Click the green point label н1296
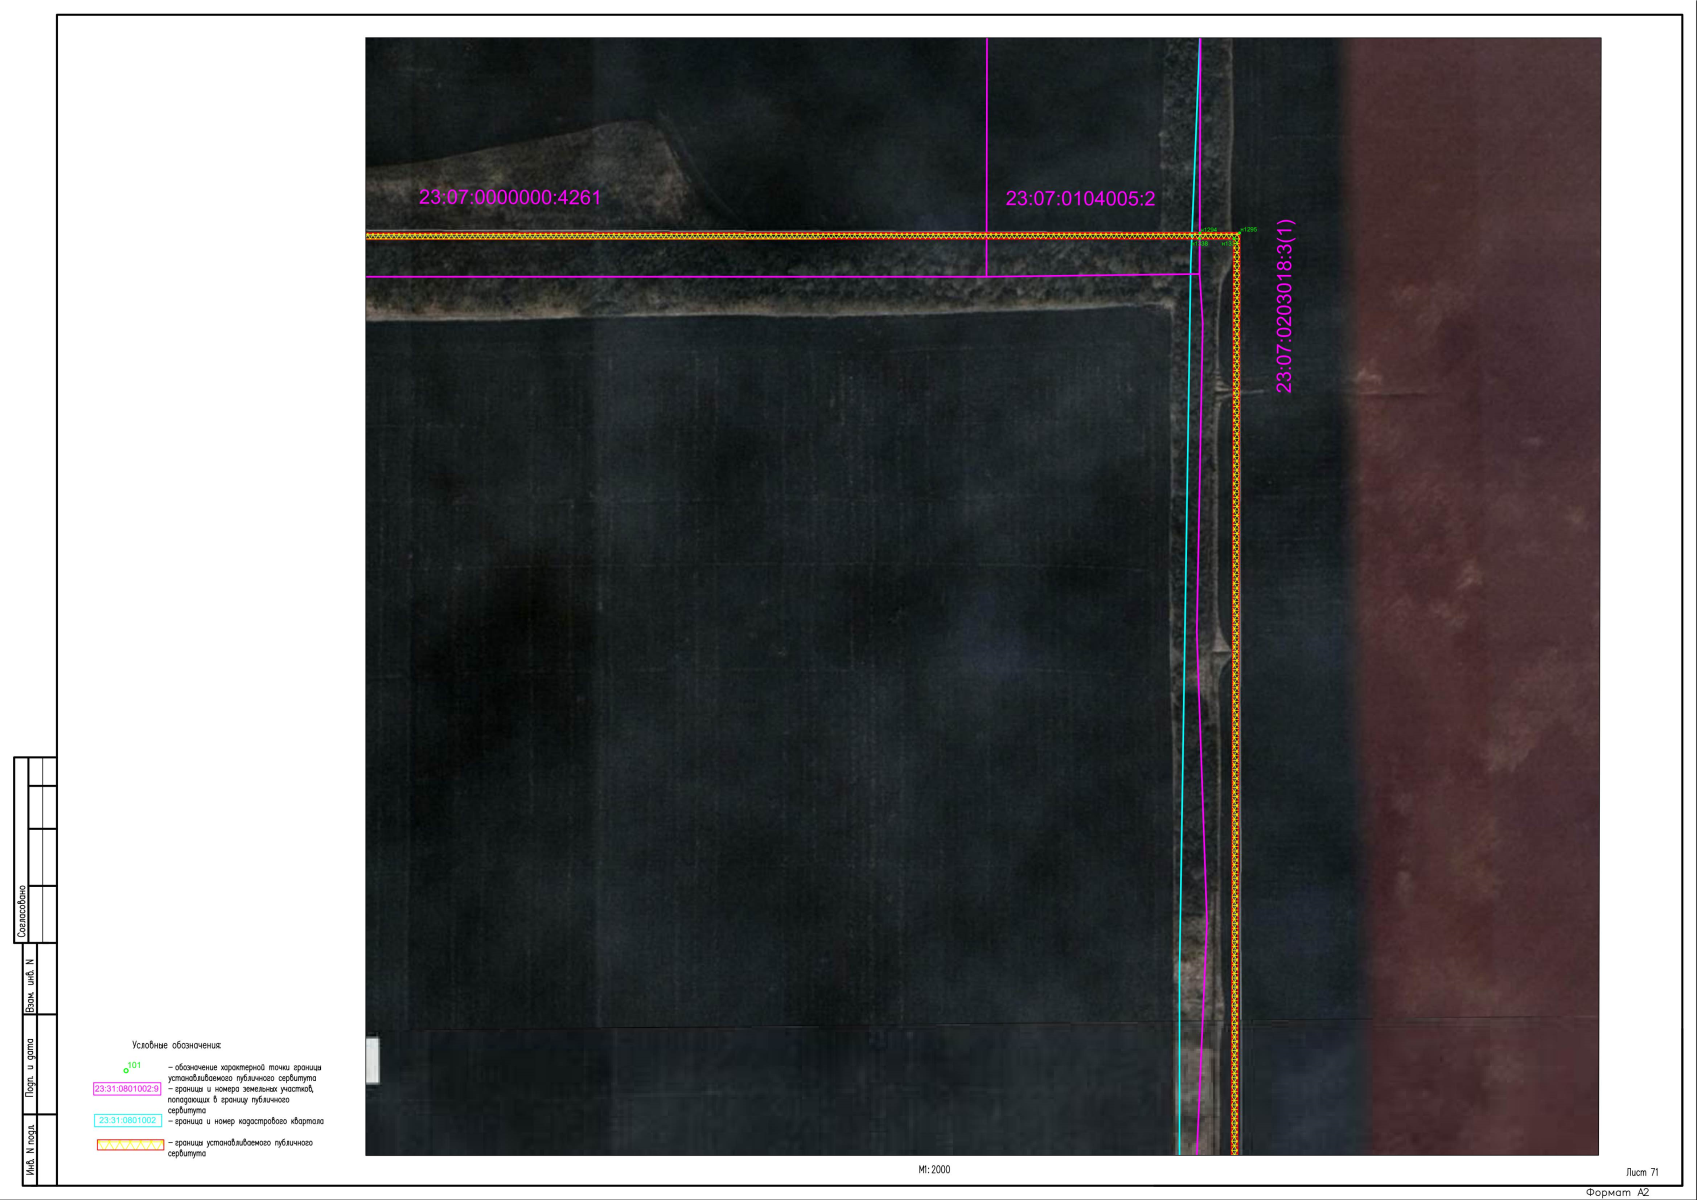The image size is (1697, 1200). (x=1249, y=230)
